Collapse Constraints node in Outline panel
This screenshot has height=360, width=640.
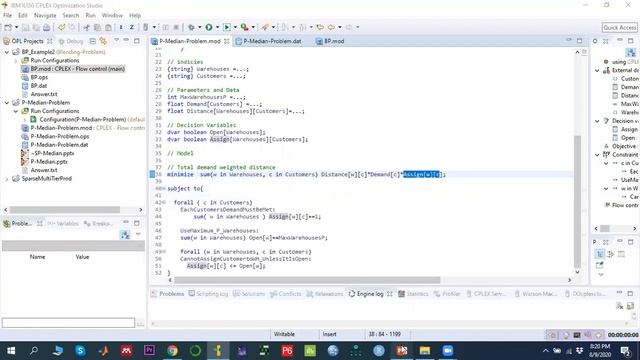click(x=598, y=155)
